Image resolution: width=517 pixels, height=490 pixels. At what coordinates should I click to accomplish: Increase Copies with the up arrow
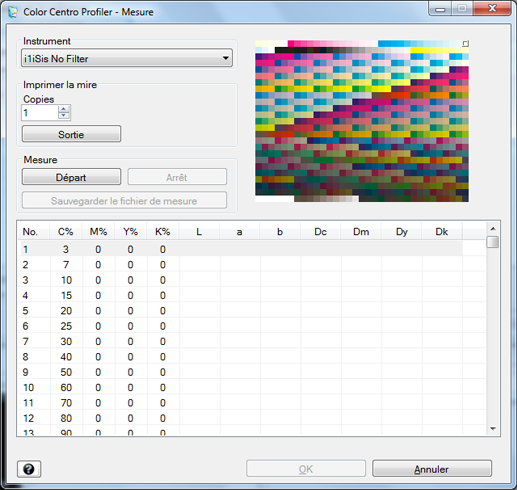(x=64, y=109)
